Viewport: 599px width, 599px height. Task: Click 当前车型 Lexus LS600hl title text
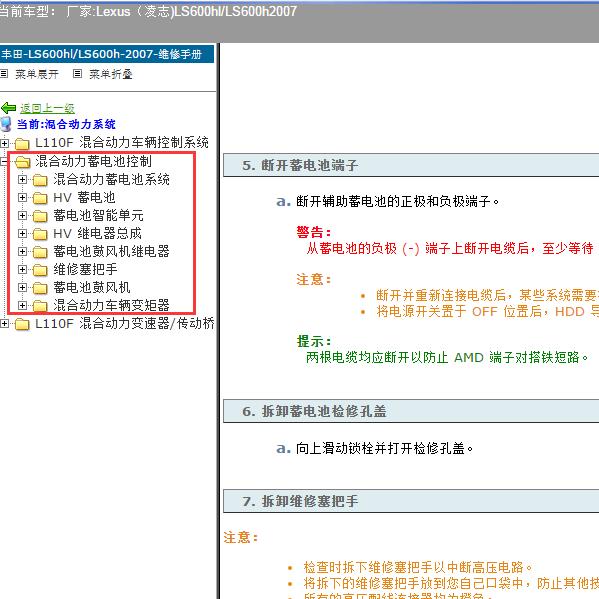point(148,11)
